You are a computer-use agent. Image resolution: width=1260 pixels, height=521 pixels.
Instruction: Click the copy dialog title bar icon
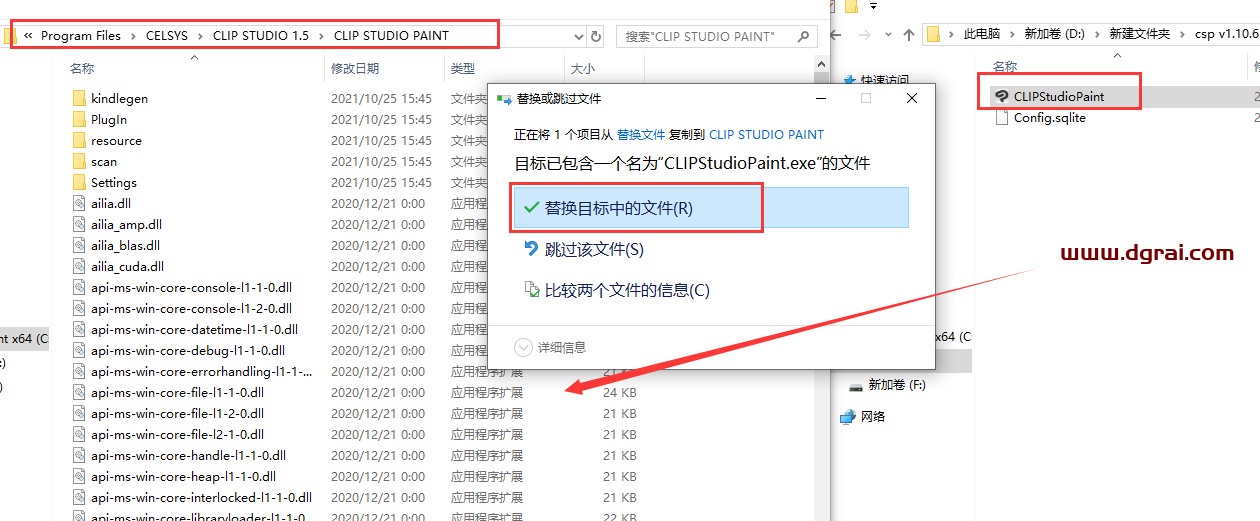pos(505,99)
